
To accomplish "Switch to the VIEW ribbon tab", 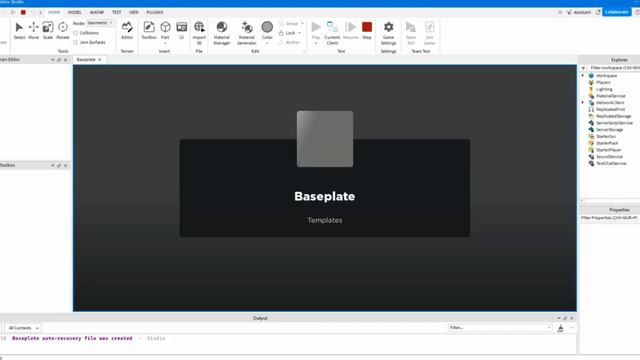I will (x=134, y=12).
